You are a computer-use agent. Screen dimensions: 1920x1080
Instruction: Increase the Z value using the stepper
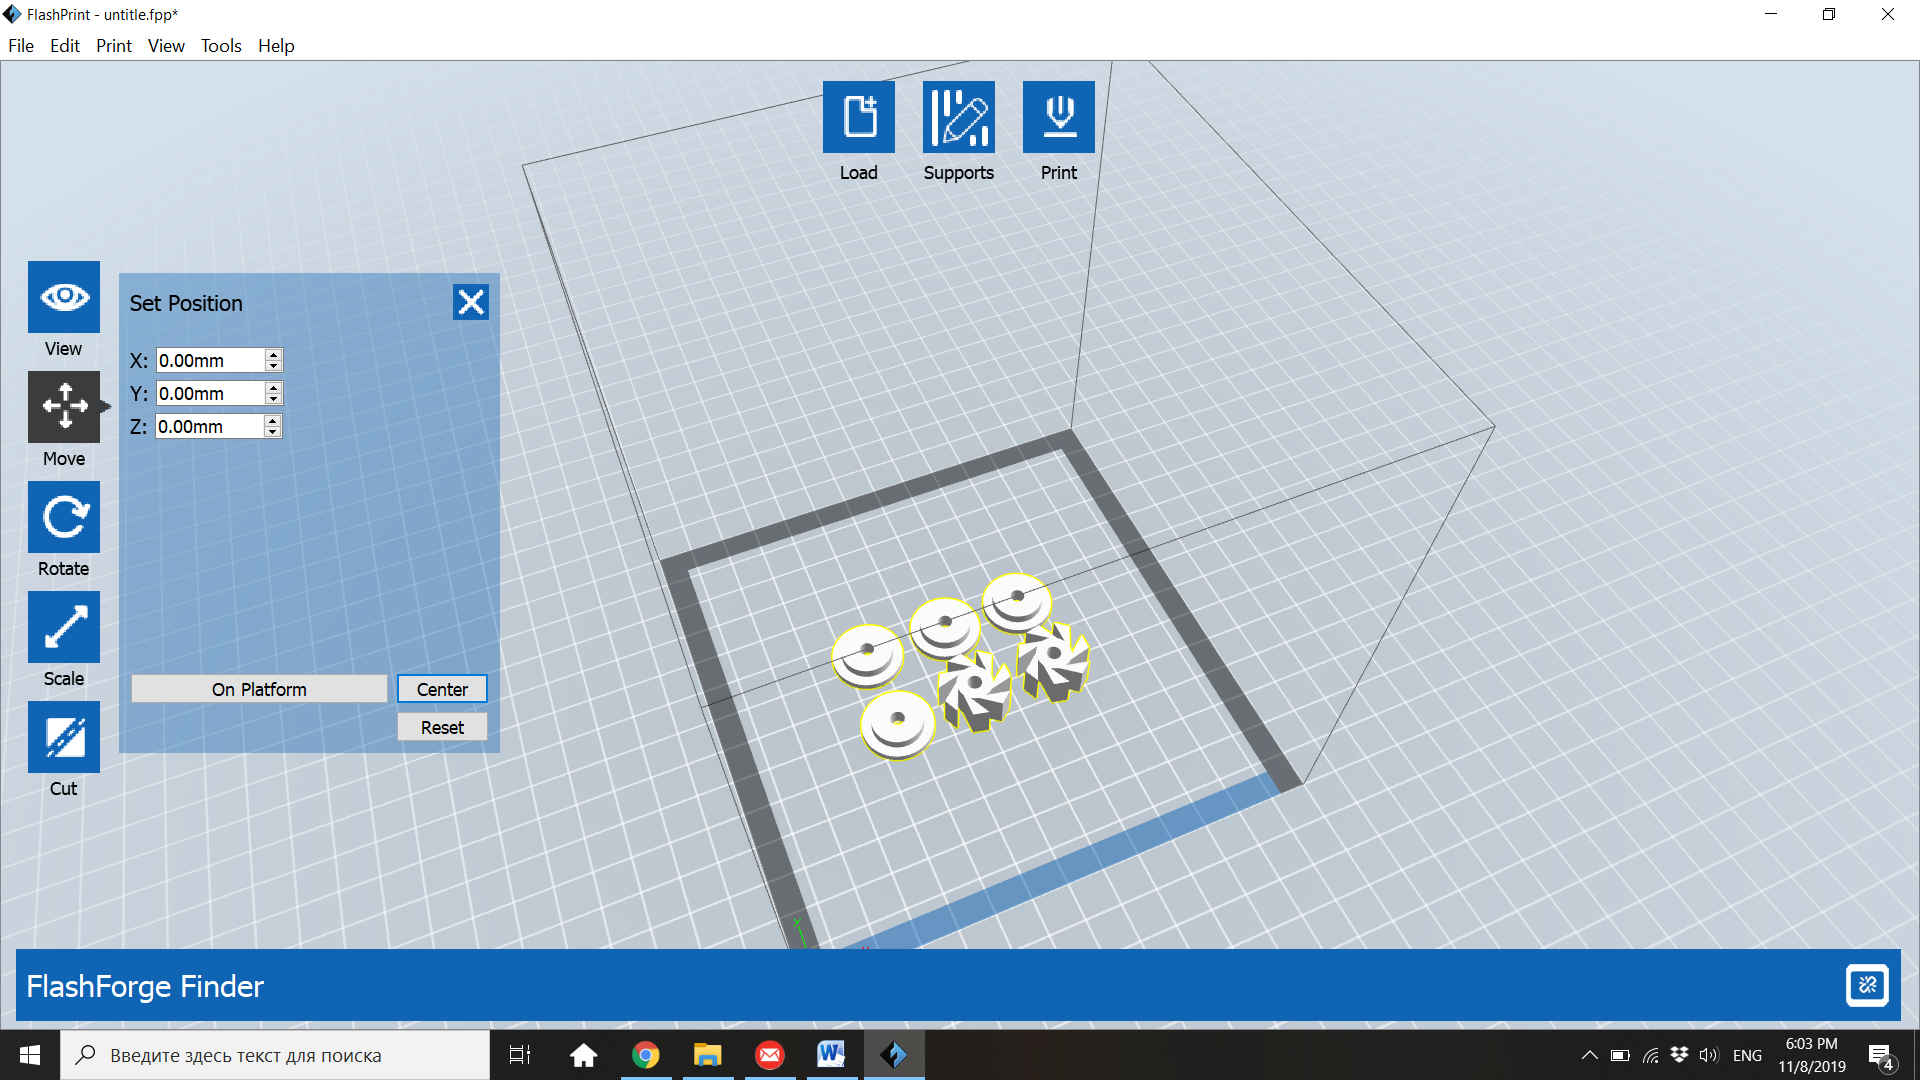pos(272,420)
